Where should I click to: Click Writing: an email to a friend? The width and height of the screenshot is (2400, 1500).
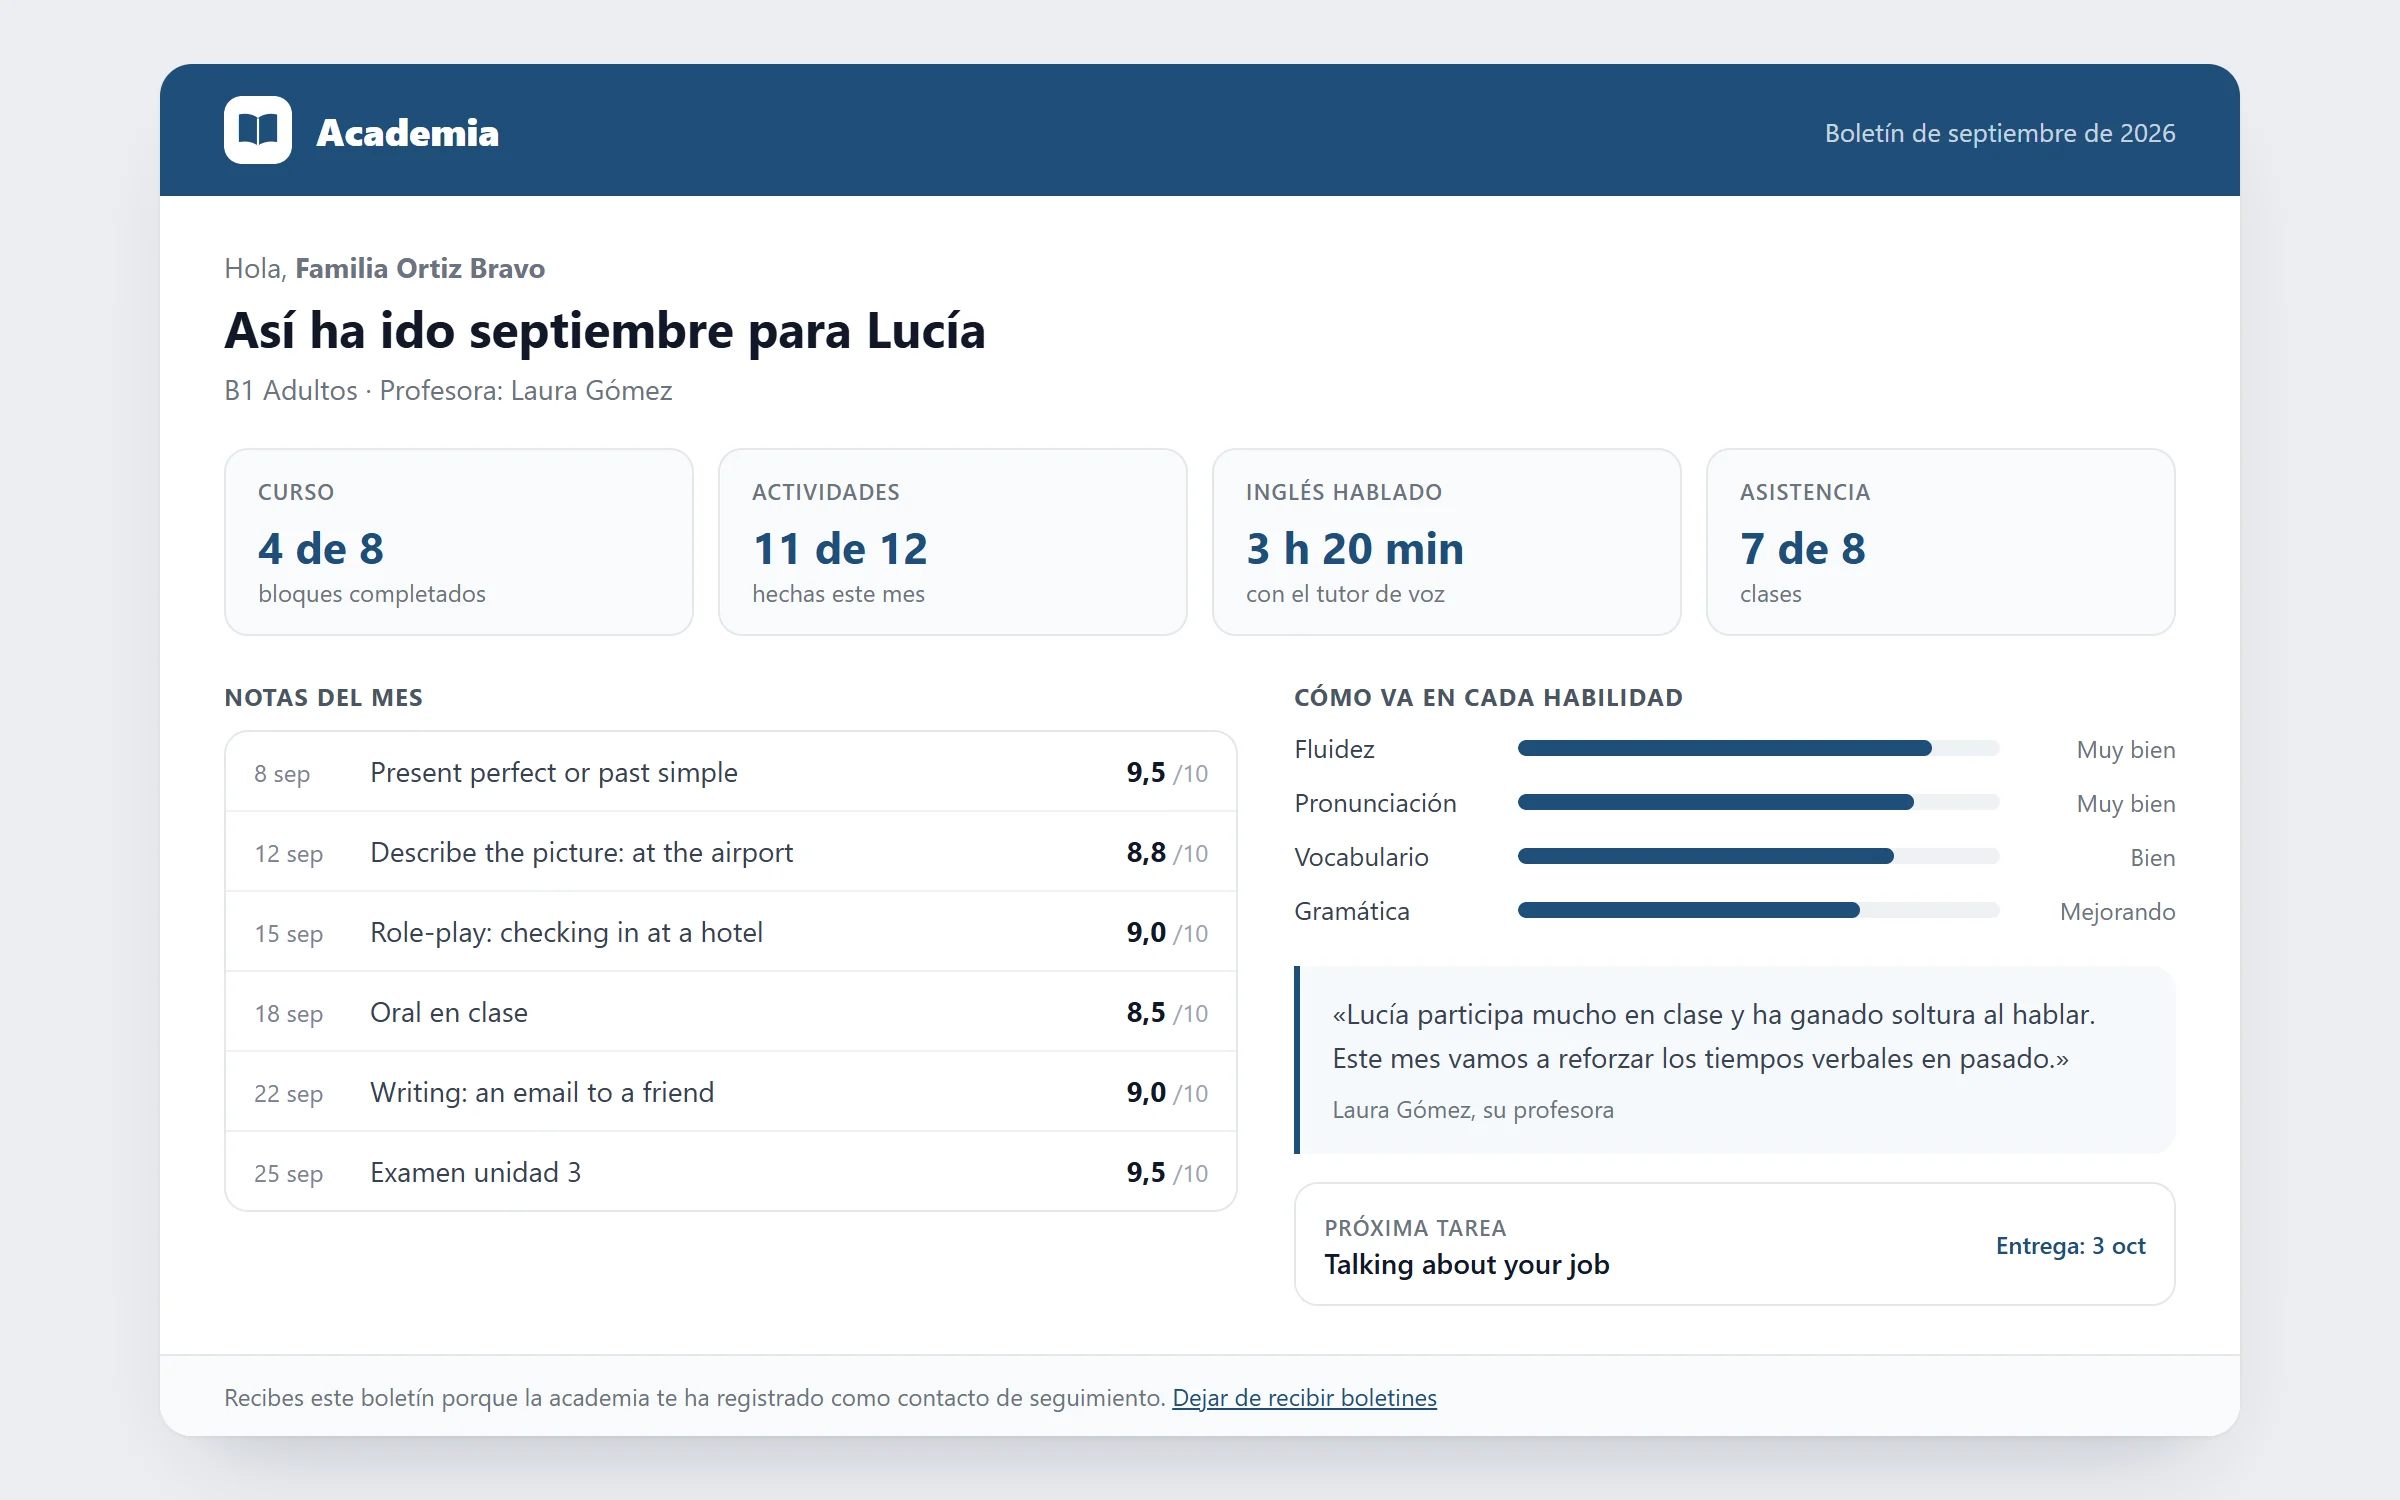[x=542, y=1092]
